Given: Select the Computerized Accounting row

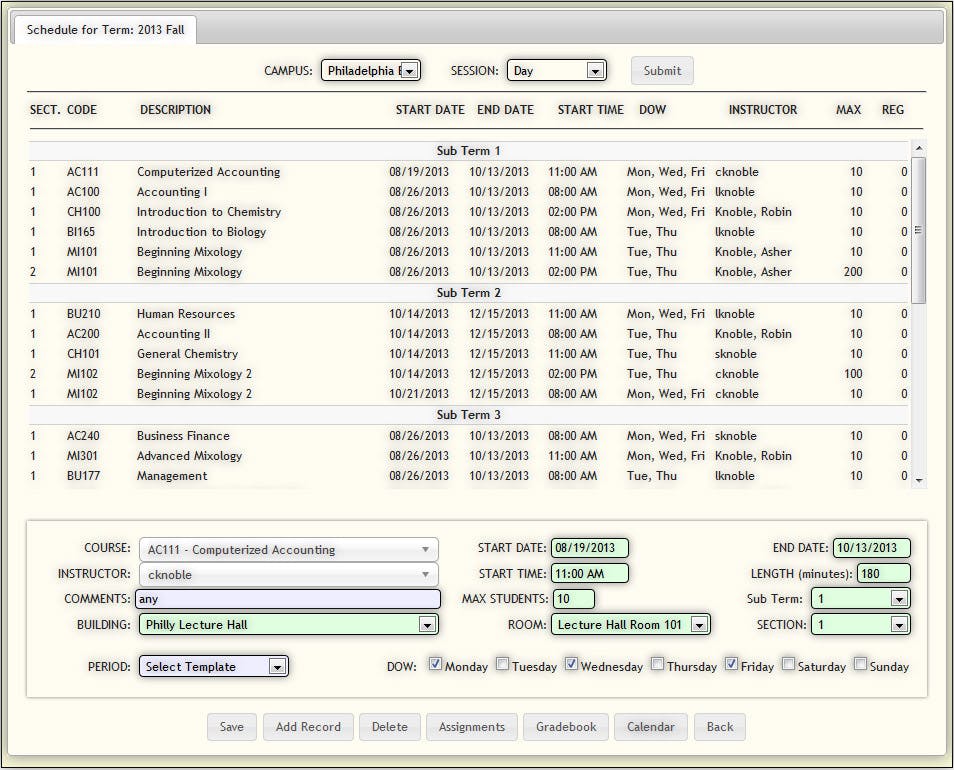Looking at the screenshot, I should (468, 172).
